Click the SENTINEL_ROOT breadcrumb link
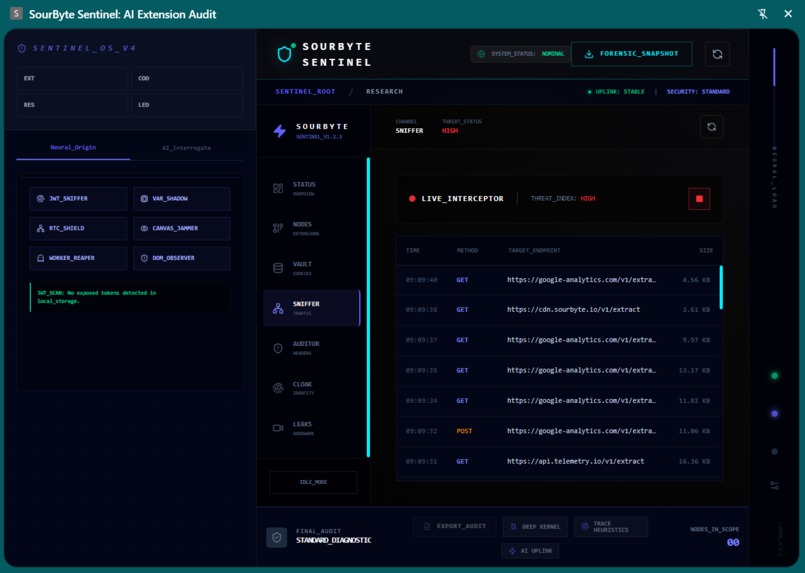The image size is (805, 573). coord(305,92)
